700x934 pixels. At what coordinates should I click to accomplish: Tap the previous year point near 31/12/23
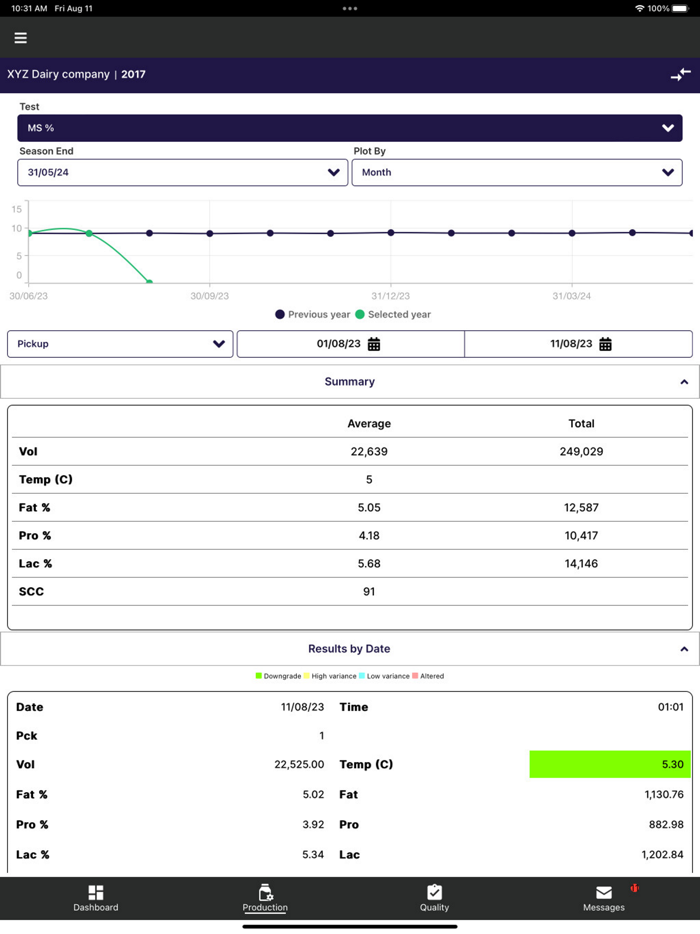pyautogui.click(x=391, y=233)
